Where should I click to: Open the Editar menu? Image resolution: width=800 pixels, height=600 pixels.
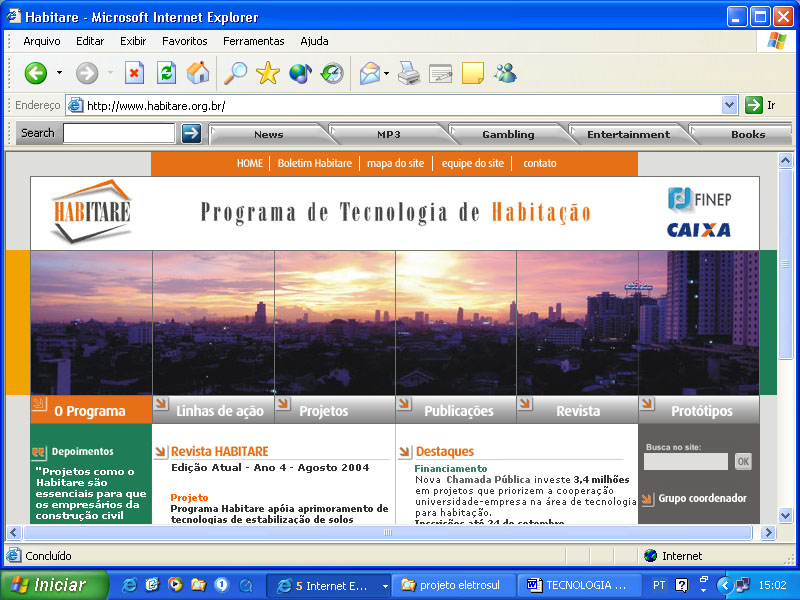90,41
